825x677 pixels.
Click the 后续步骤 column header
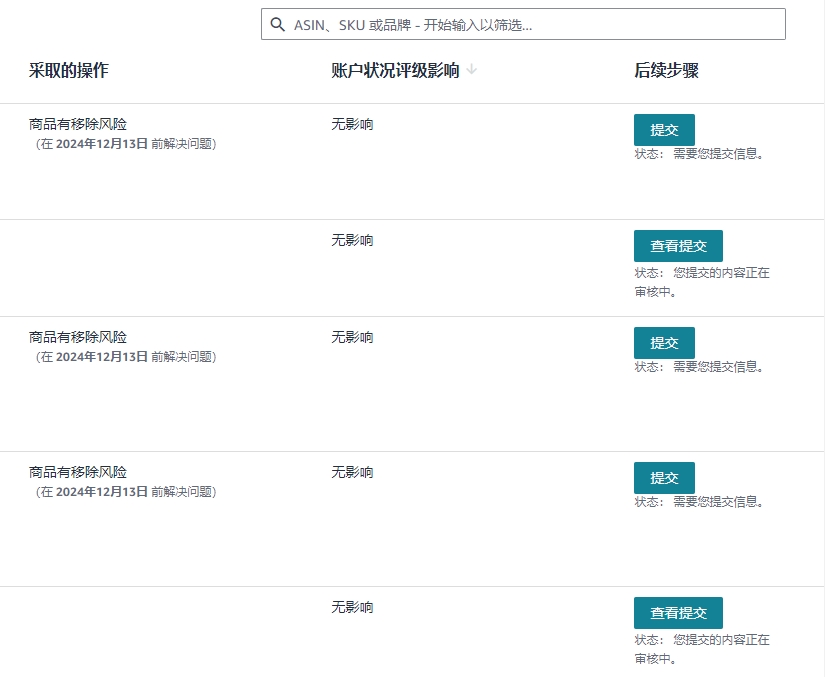pyautogui.click(x=666, y=70)
